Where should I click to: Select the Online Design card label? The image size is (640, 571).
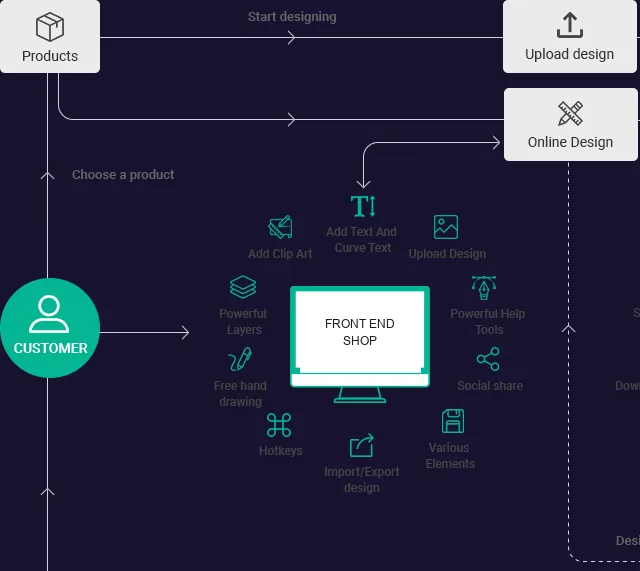pyautogui.click(x=570, y=142)
